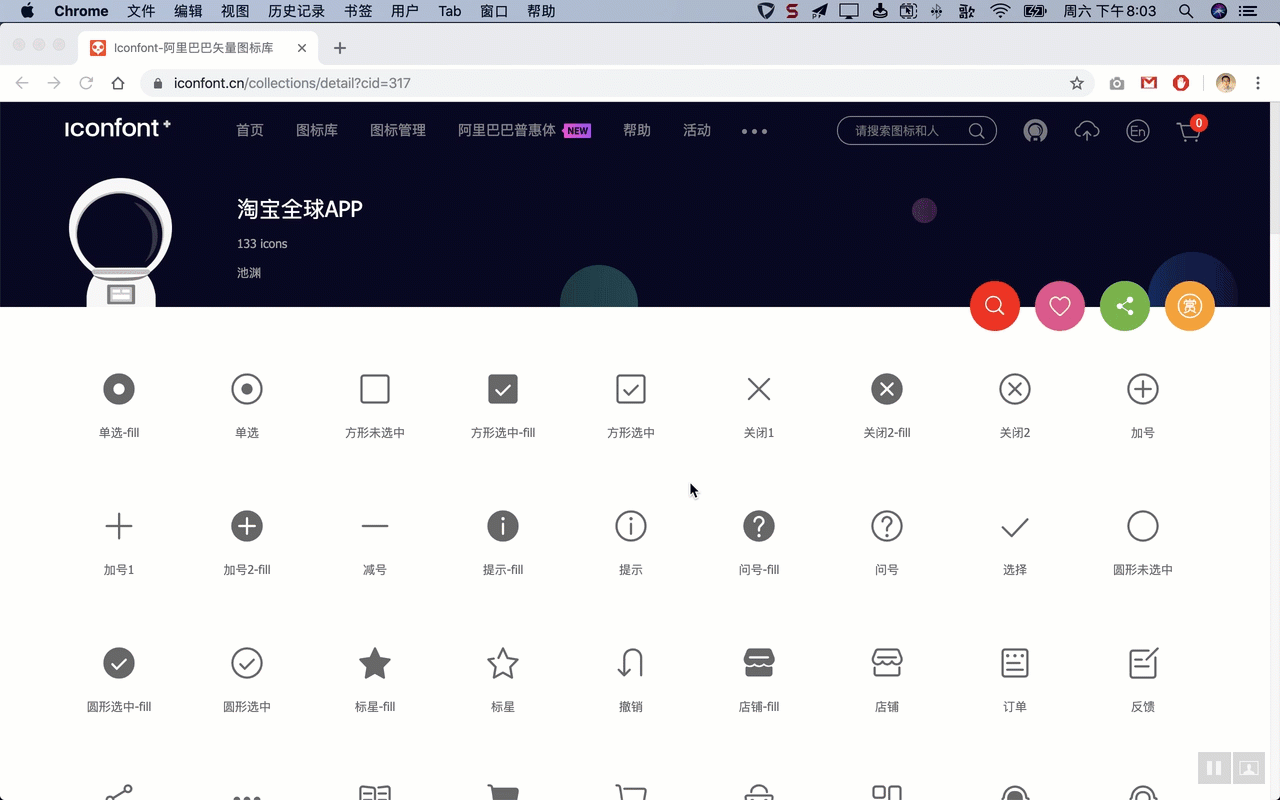Viewport: 1280px width, 800px height.
Task: Click the 关闭1 cross icon
Action: click(x=759, y=389)
